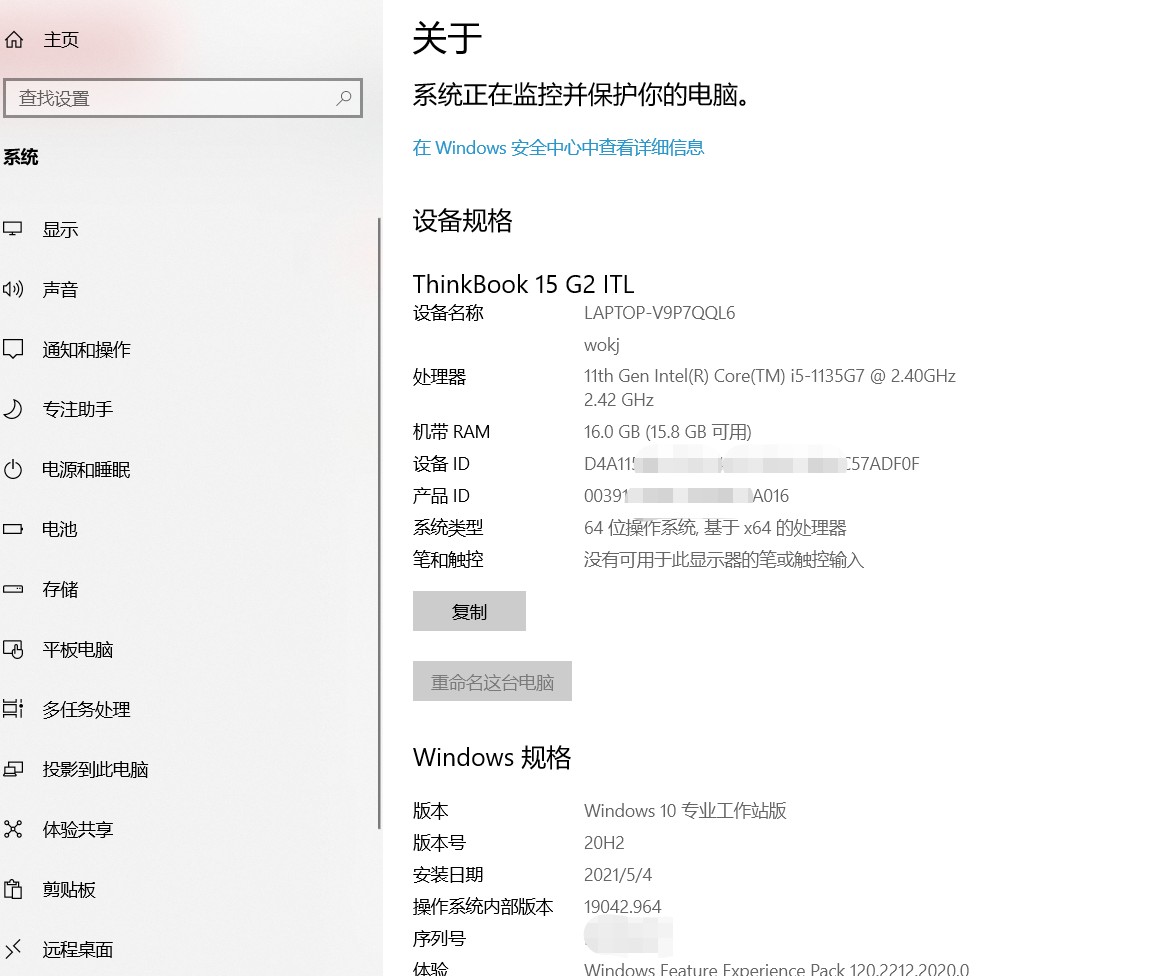Viewport: 1170px width, 976px height.
Task: Open Windows 安全中心 details link
Action: [x=558, y=148]
